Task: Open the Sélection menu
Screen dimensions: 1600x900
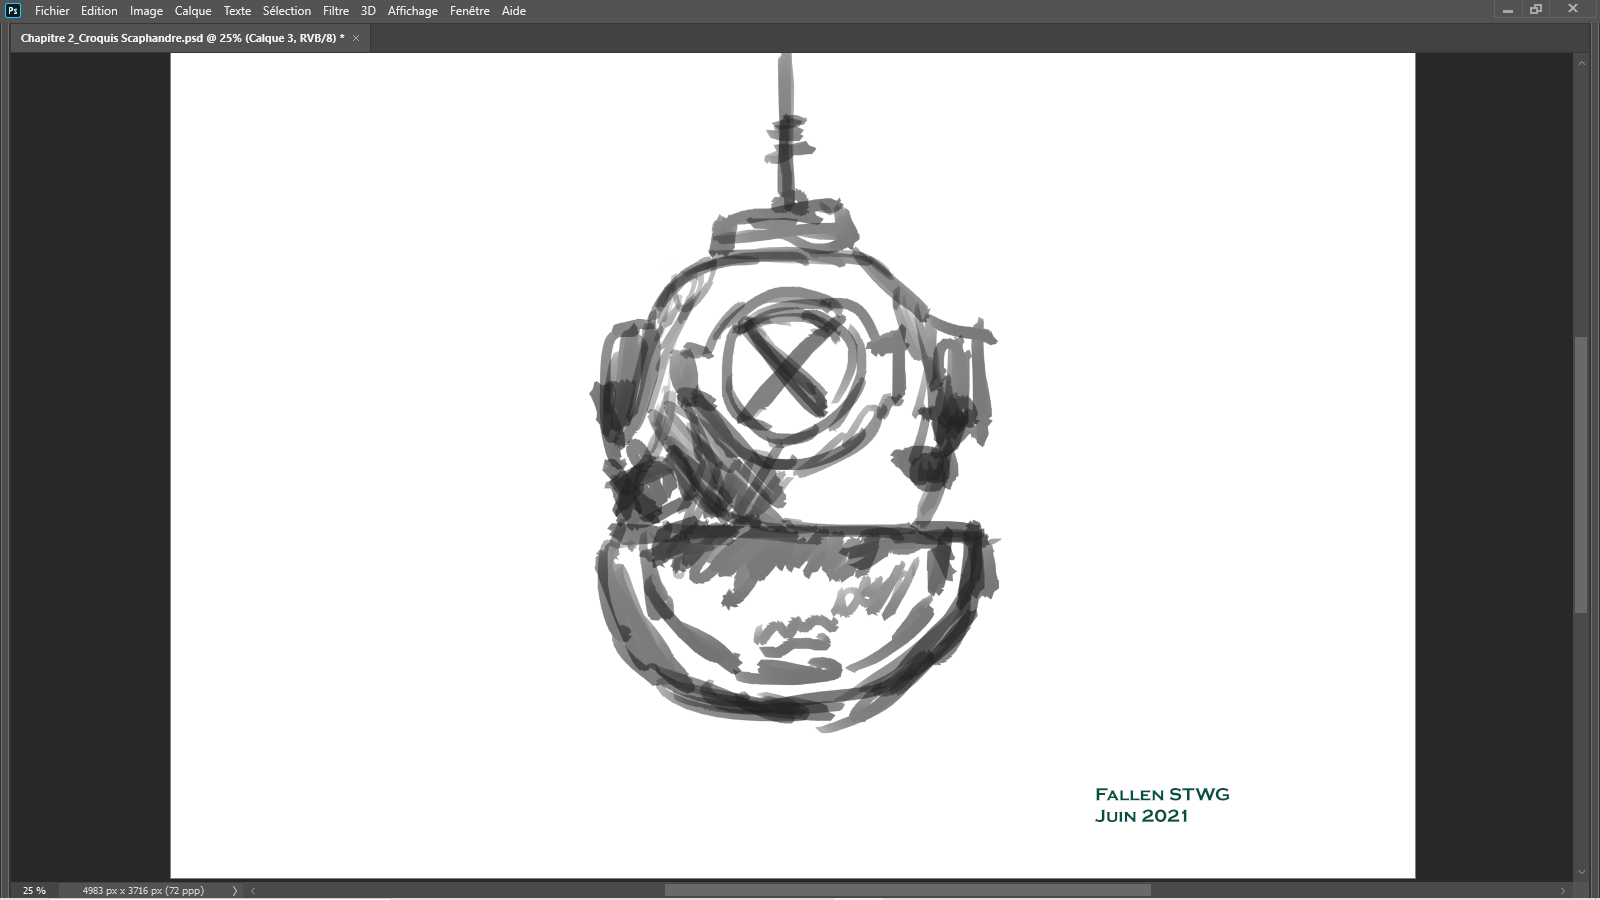Action: pos(286,11)
